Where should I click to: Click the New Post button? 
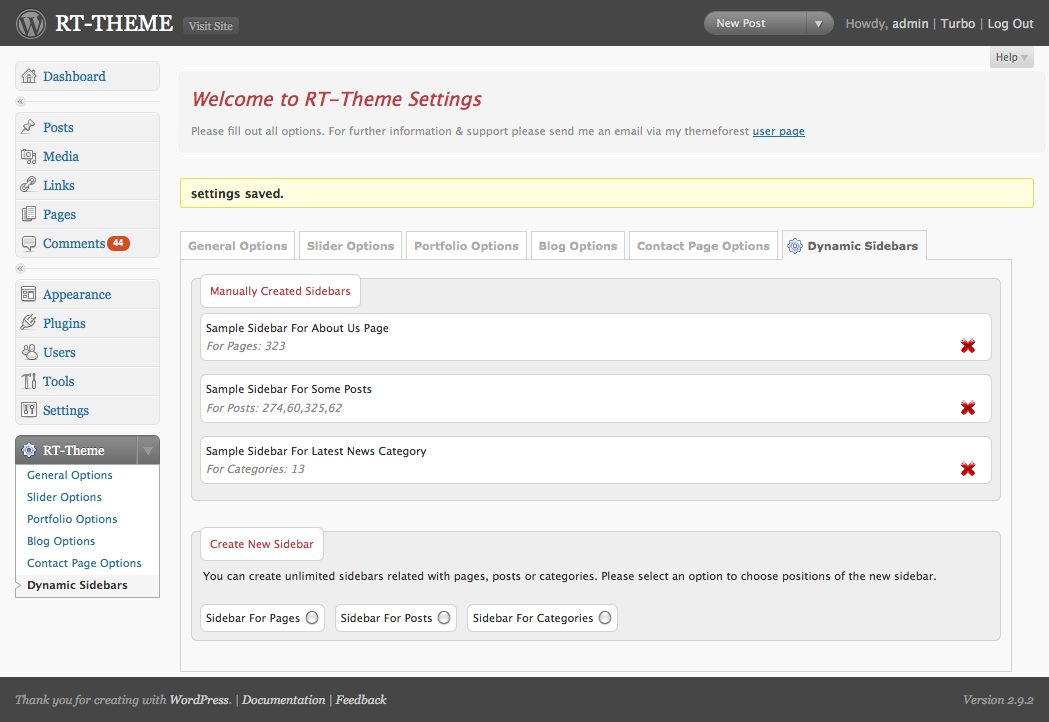point(755,23)
